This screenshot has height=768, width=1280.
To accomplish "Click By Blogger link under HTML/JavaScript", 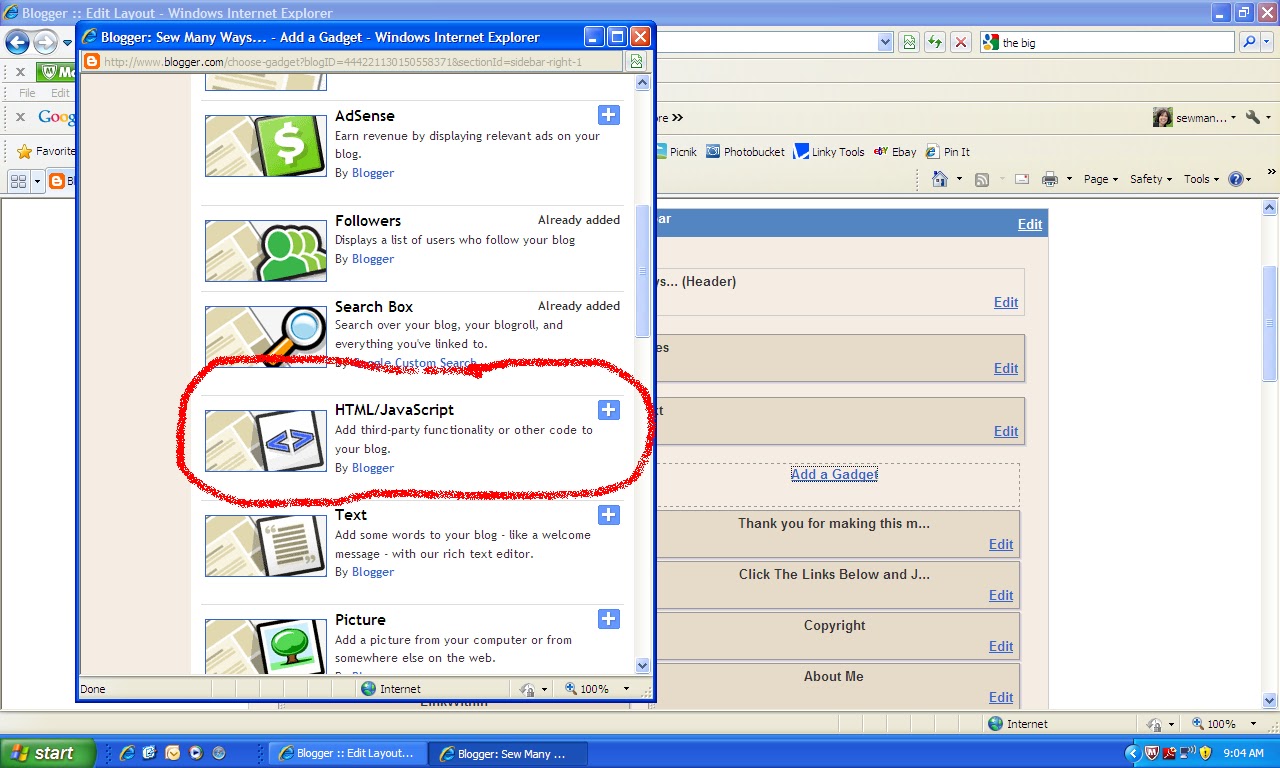I will (373, 468).
